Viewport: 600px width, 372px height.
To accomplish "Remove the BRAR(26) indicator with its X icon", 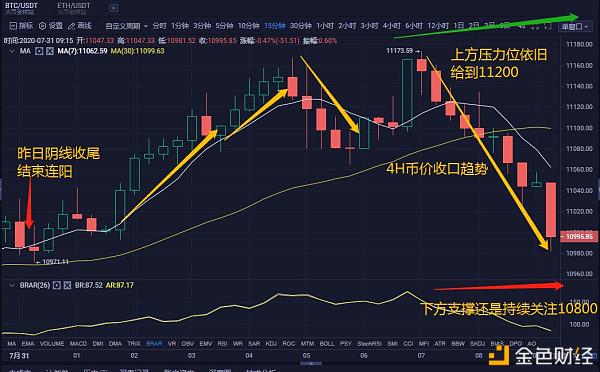I will click(x=67, y=285).
